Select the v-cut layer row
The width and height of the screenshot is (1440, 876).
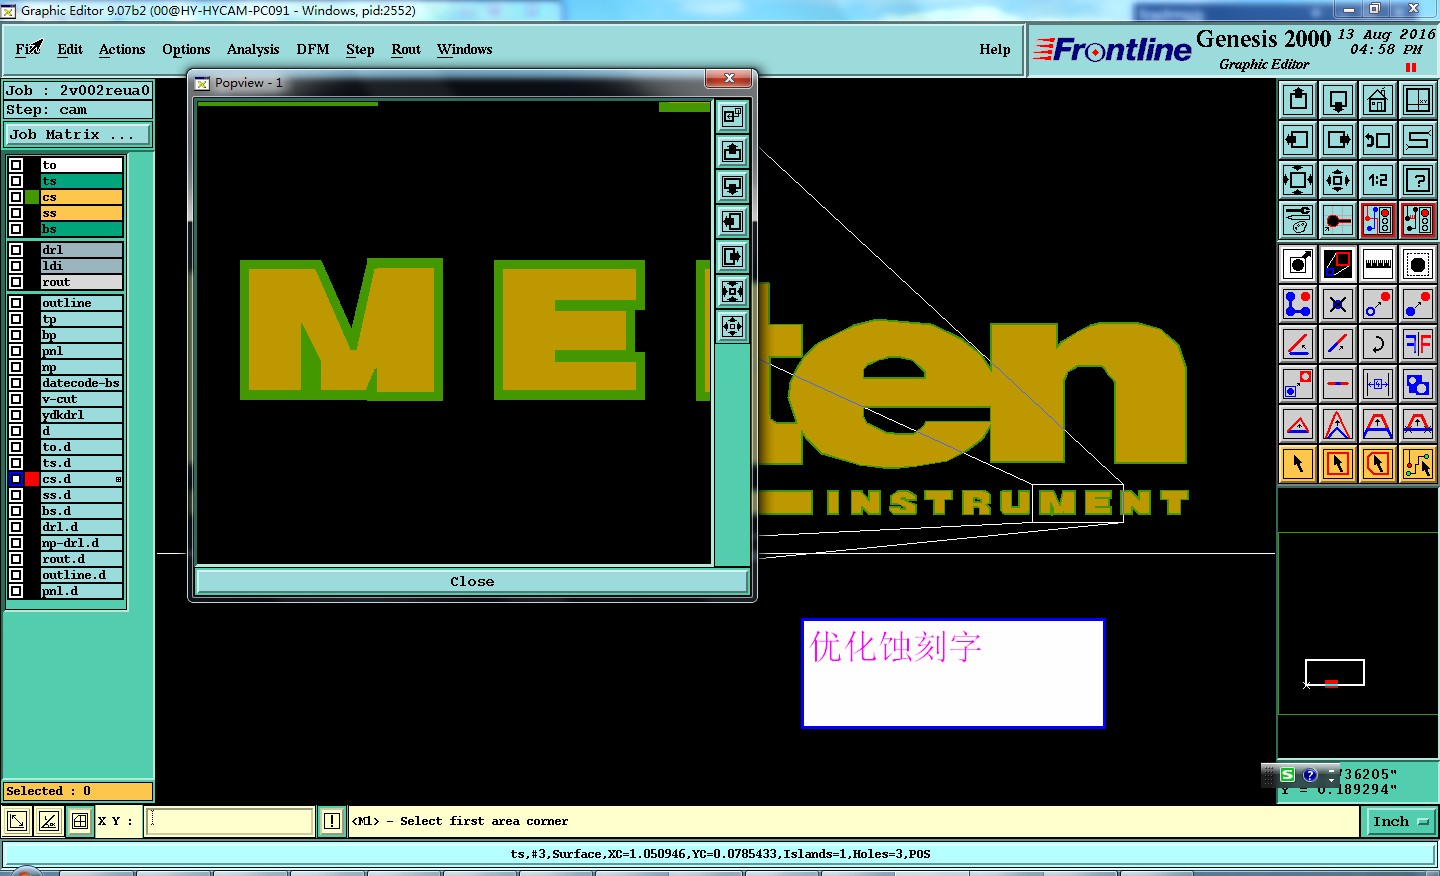point(82,399)
